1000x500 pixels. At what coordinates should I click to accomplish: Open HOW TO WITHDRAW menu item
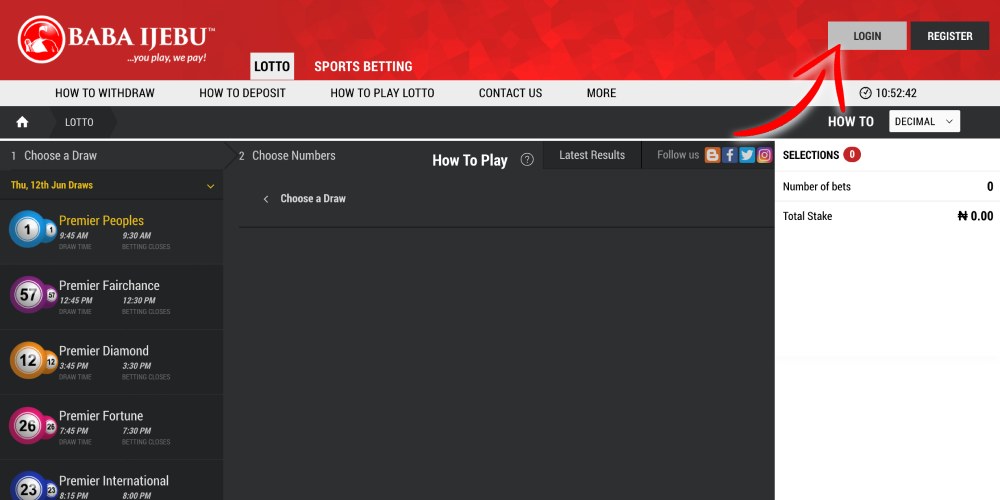click(105, 93)
